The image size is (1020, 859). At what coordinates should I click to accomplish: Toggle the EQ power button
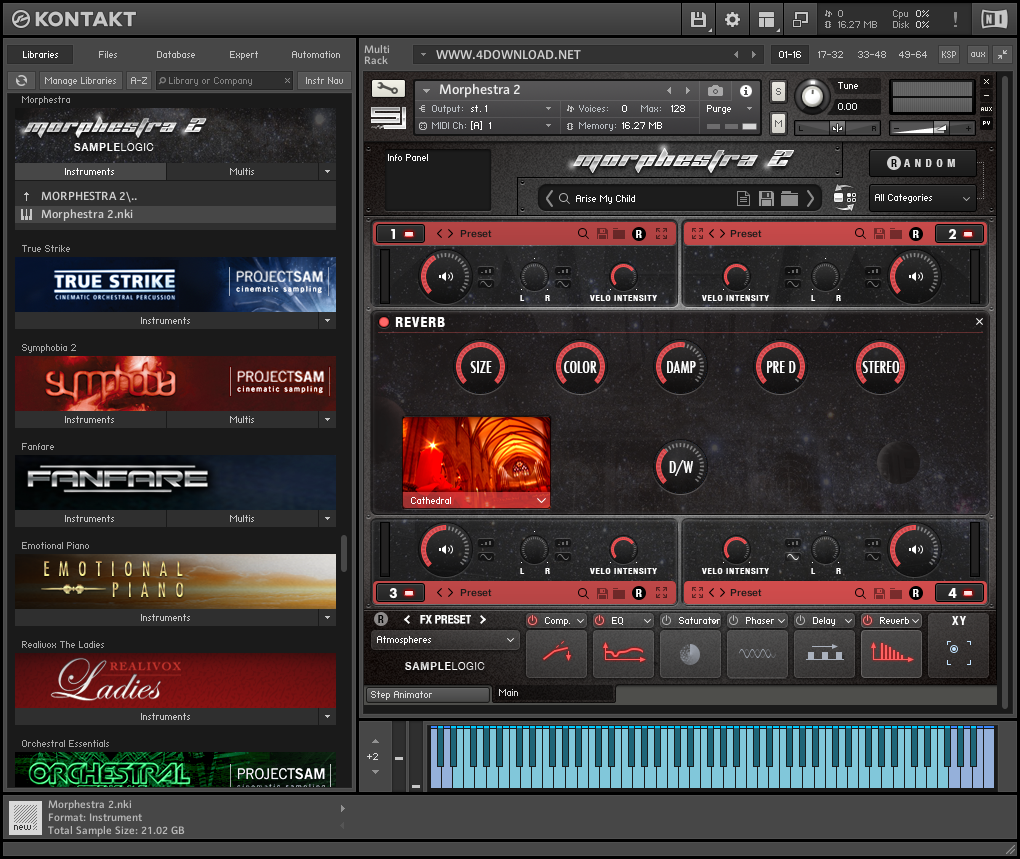tap(600, 620)
